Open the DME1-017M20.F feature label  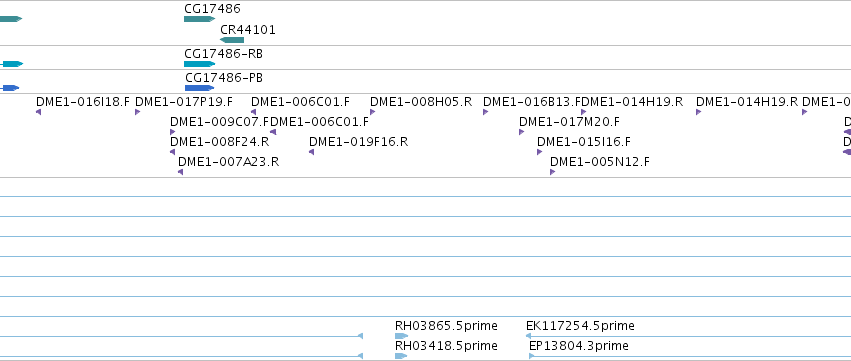coord(569,122)
